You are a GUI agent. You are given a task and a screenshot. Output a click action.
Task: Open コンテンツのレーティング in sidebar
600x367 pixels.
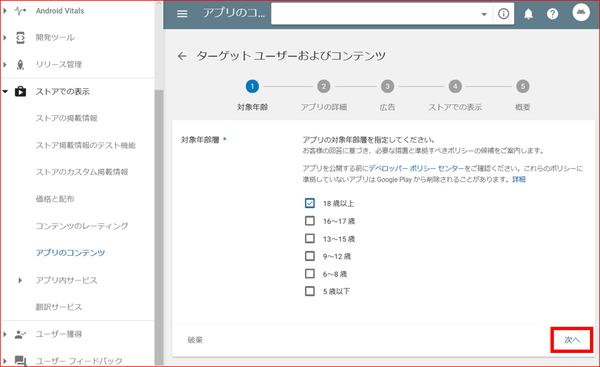pos(82,226)
